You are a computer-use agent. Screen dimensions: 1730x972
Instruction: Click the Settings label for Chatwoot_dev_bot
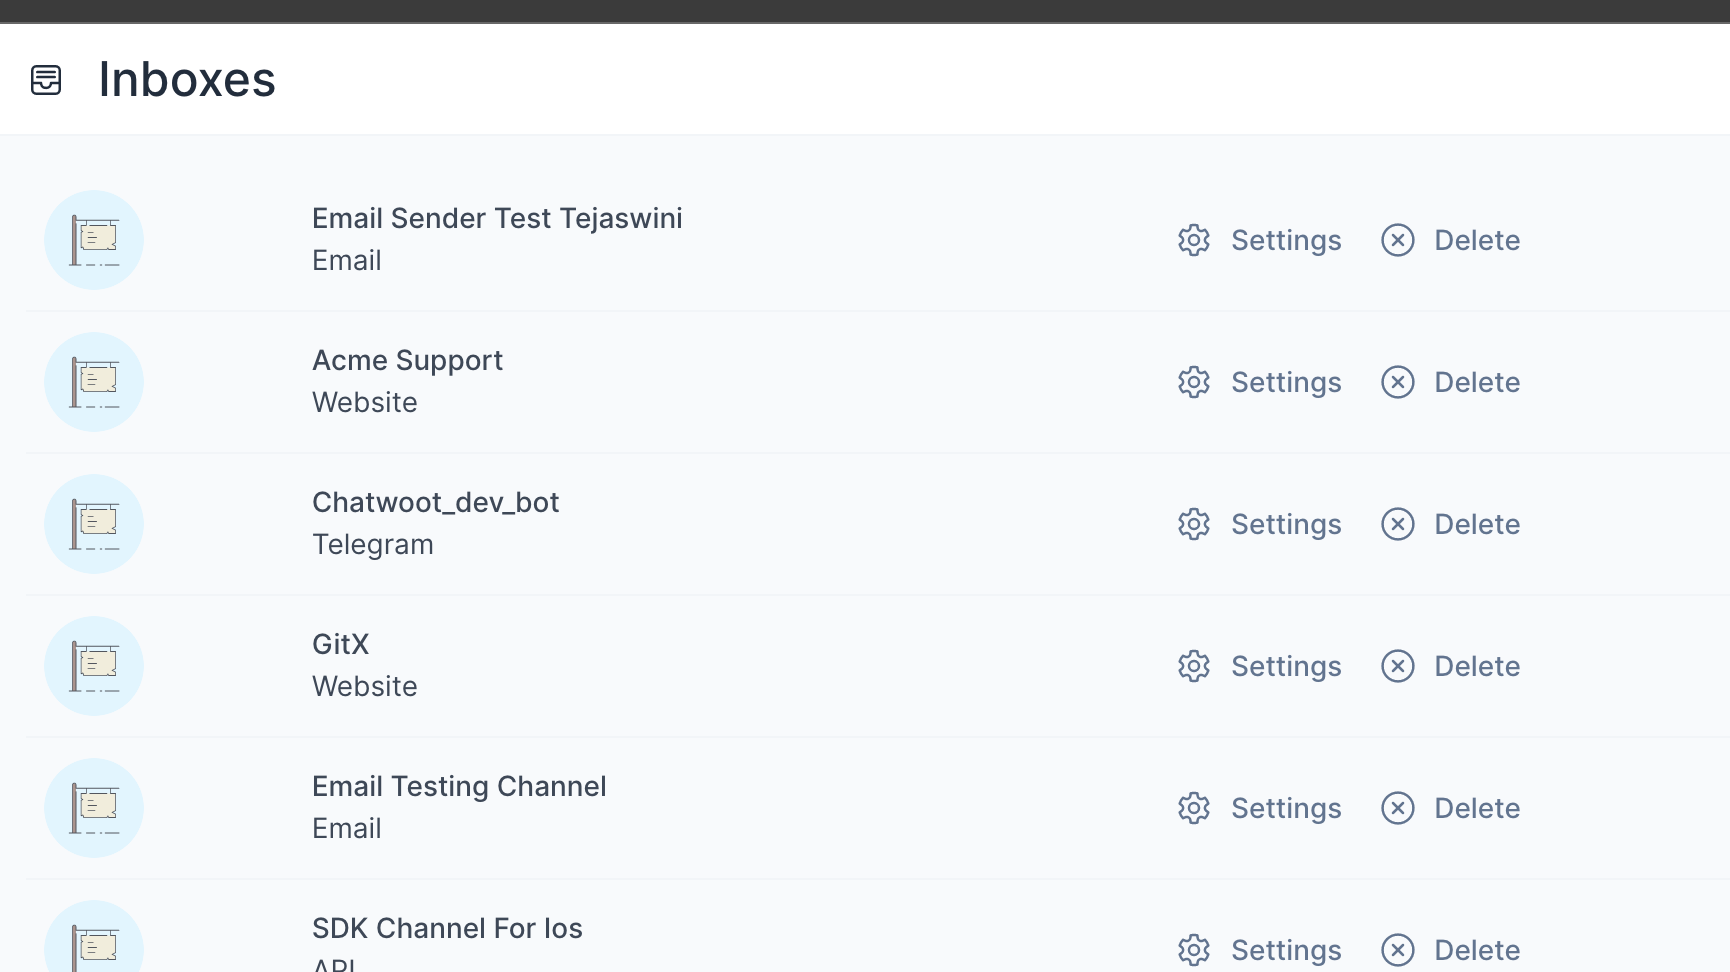1286,524
